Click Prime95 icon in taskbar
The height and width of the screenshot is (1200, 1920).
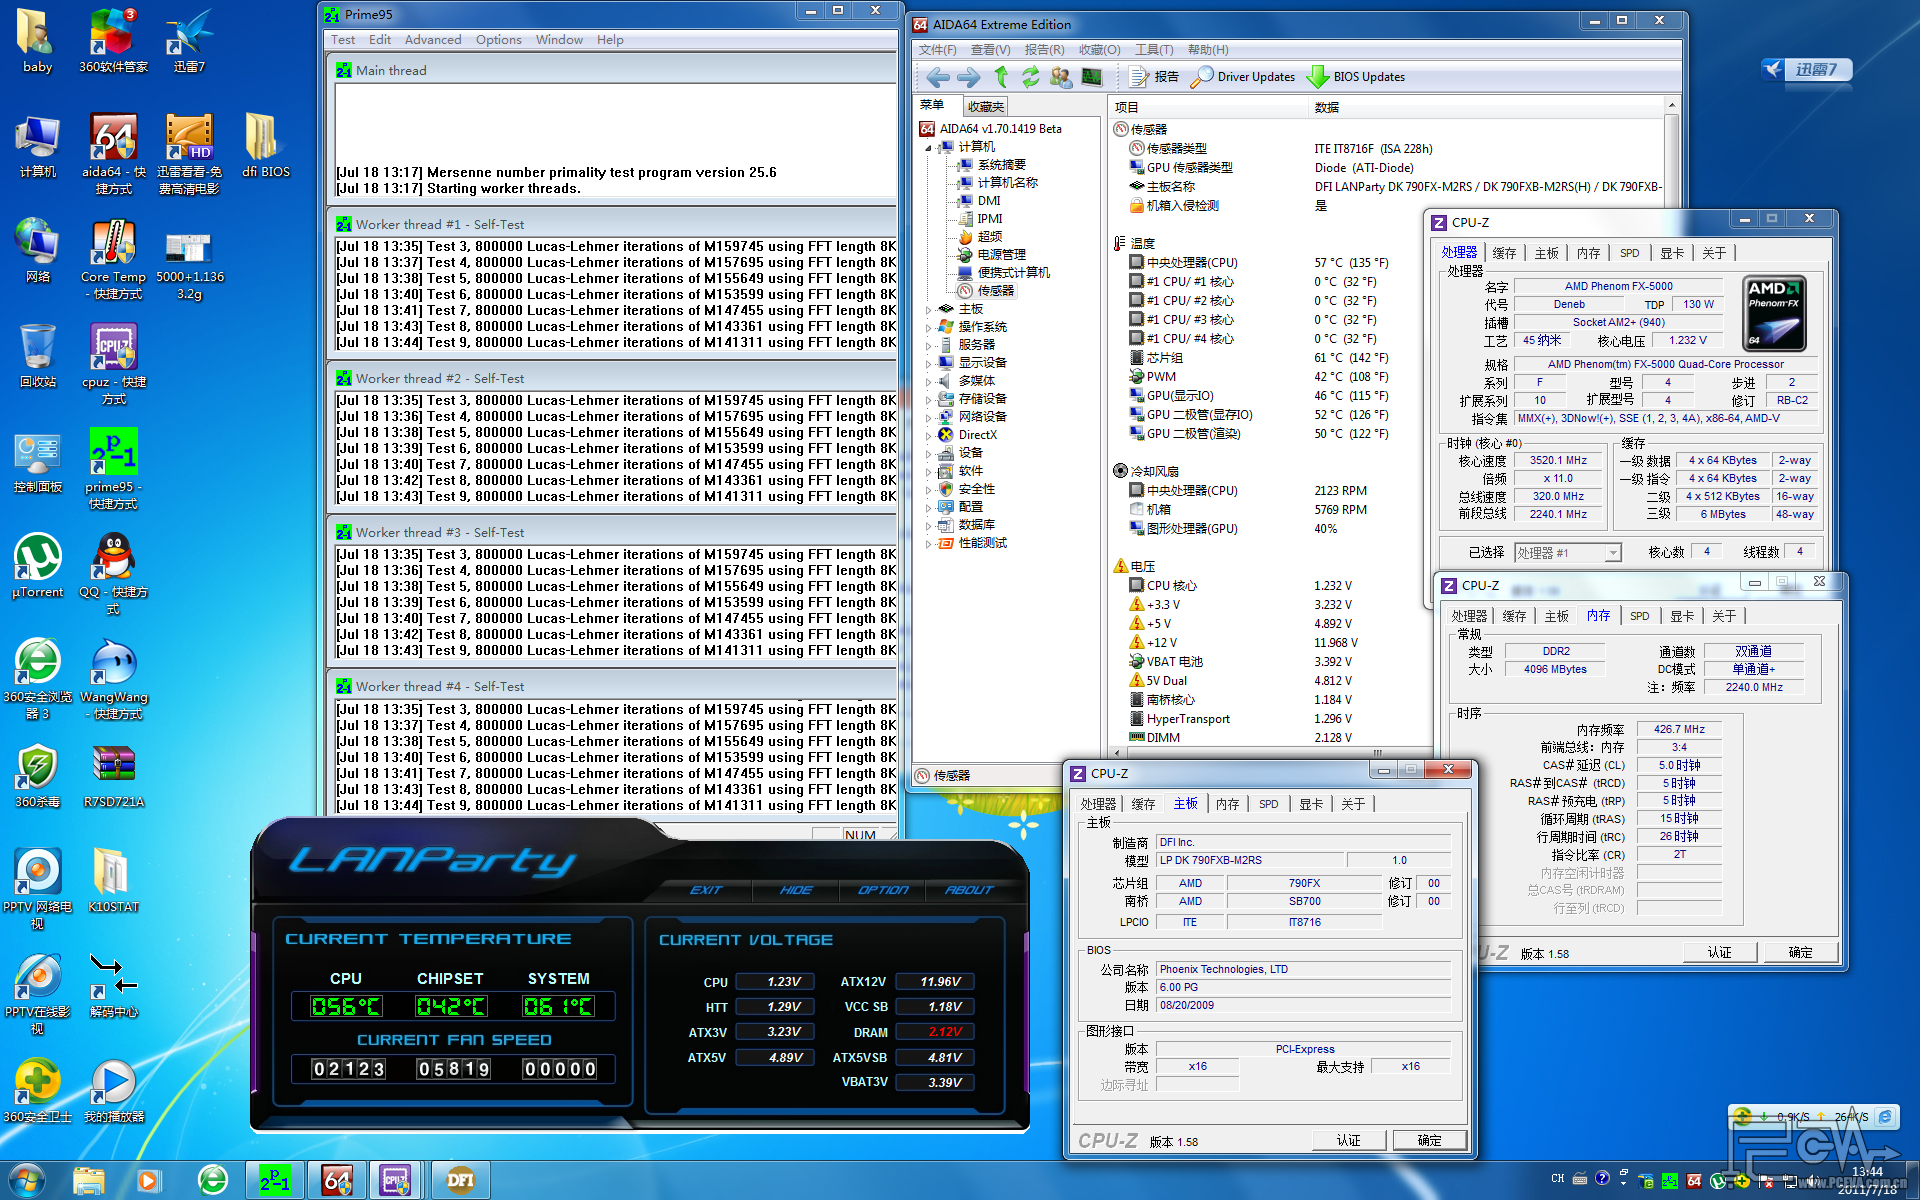point(275,1181)
